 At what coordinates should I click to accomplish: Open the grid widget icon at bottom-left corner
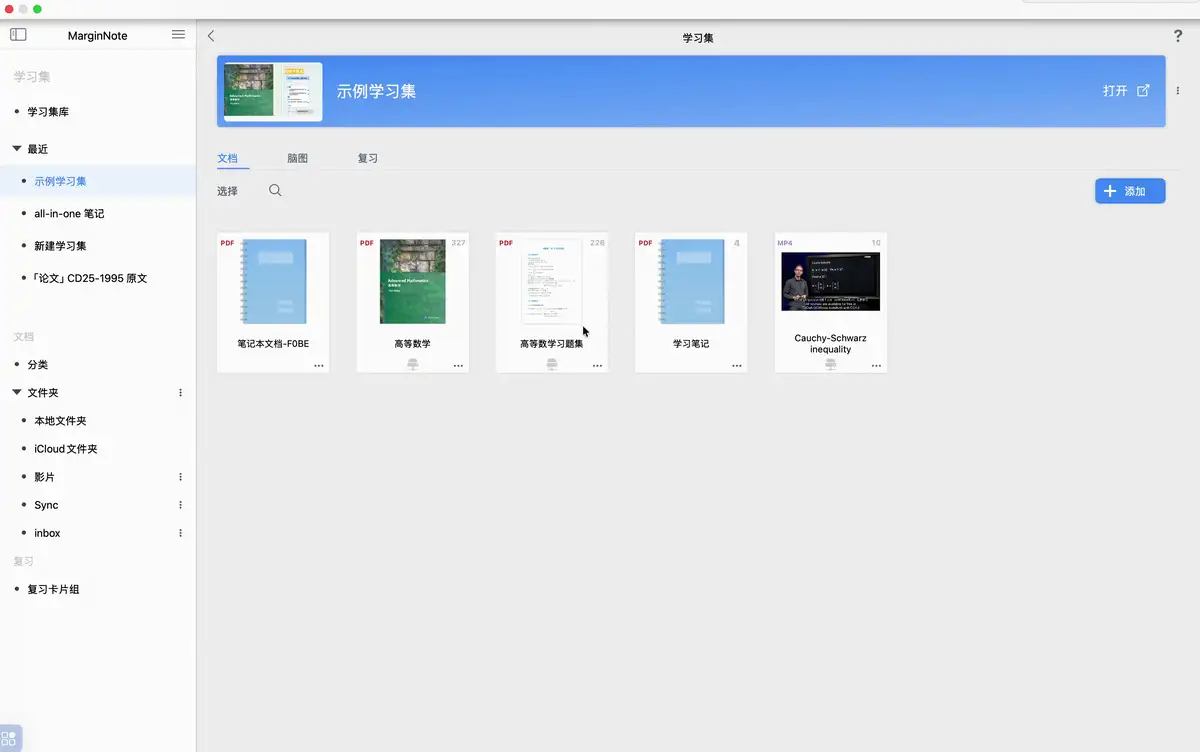click(x=9, y=739)
